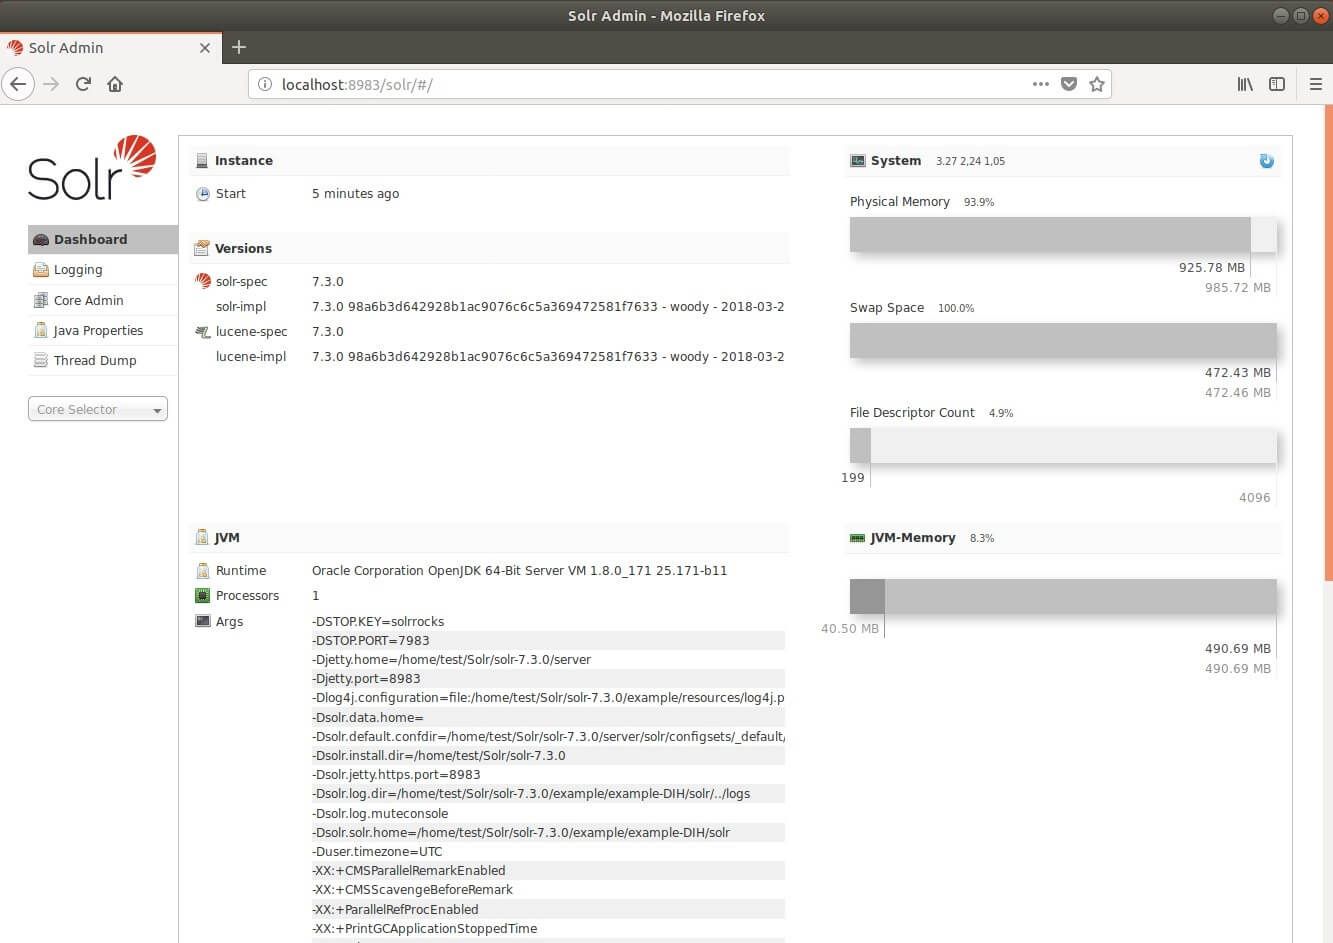Image resolution: width=1333 pixels, height=943 pixels.
Task: Click the -DSTOP.KEY=solrrocks argument
Action: pyautogui.click(x=378, y=621)
